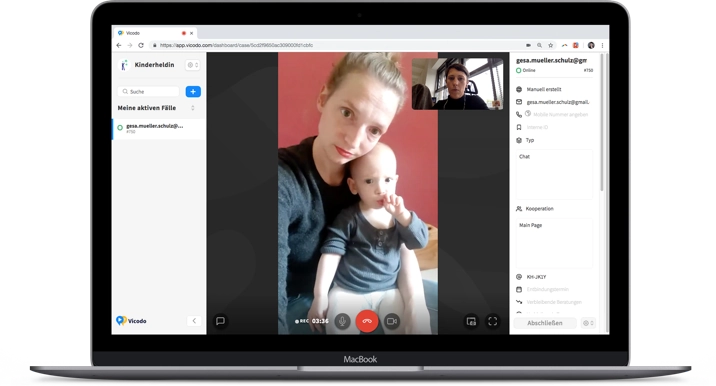Image resolution: width=716 pixels, height=386 pixels.
Task: Click the Vicodo logo link in sidebar
Action: click(x=131, y=321)
